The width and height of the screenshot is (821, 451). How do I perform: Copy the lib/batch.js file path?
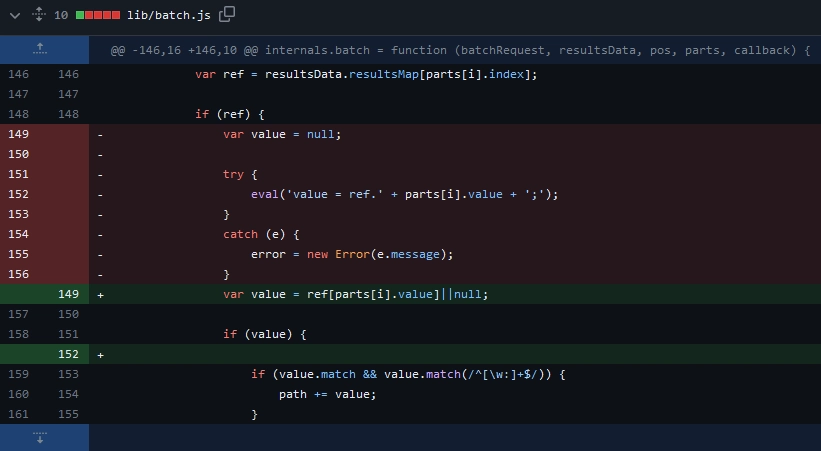227,14
